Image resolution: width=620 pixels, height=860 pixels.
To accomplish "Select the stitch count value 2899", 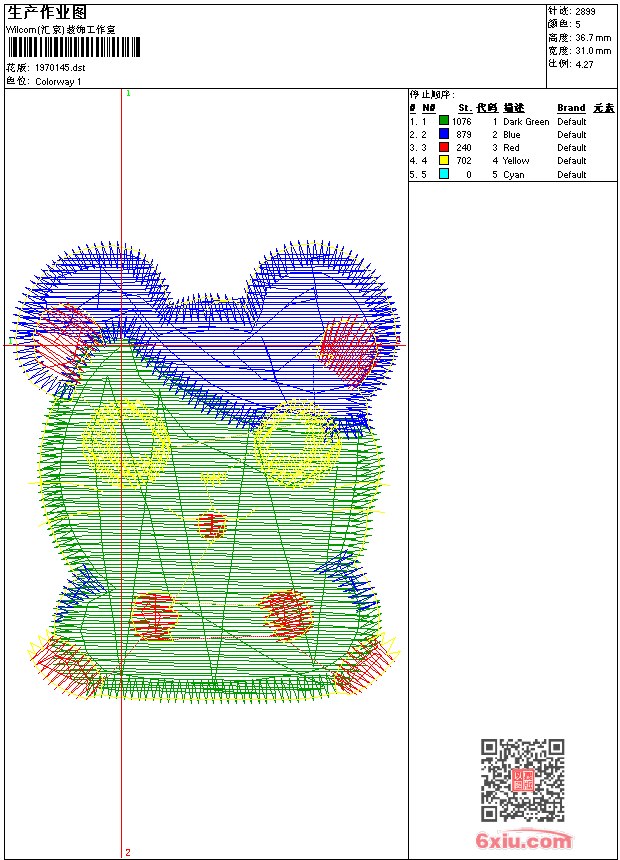I will (585, 12).
